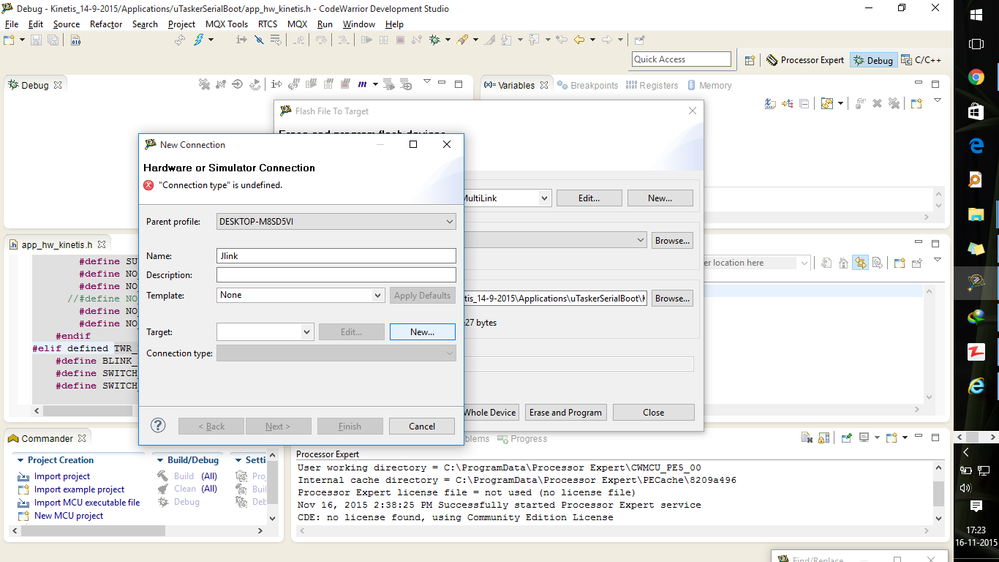Collapse the Build/Debug section in Commander
This screenshot has height=562, width=999.
[x=159, y=460]
